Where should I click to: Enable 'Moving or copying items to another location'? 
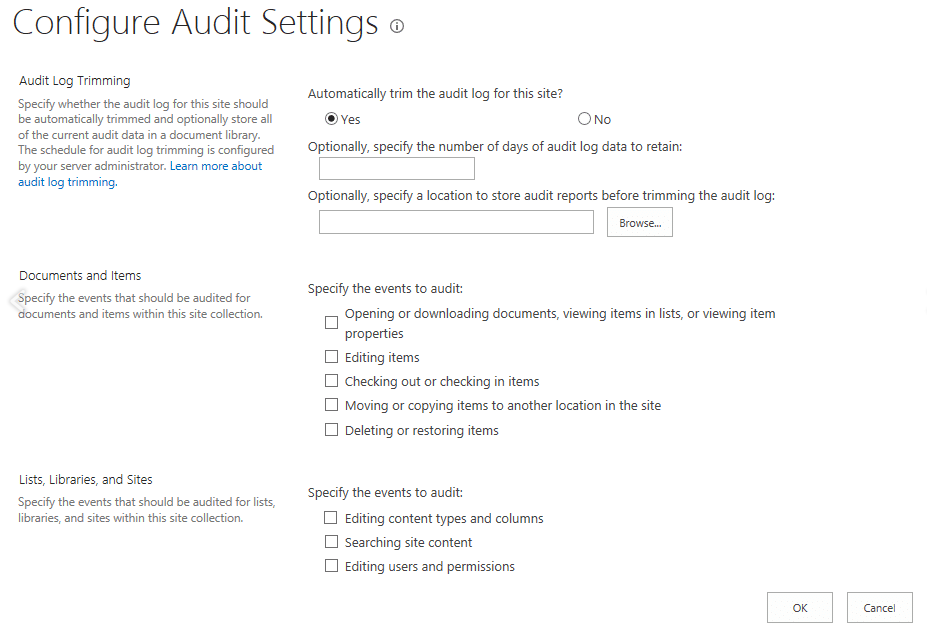332,406
